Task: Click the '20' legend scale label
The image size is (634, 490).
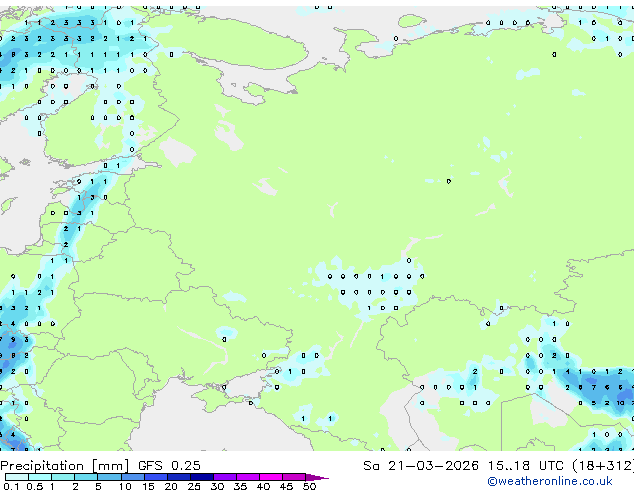Action: (x=171, y=486)
